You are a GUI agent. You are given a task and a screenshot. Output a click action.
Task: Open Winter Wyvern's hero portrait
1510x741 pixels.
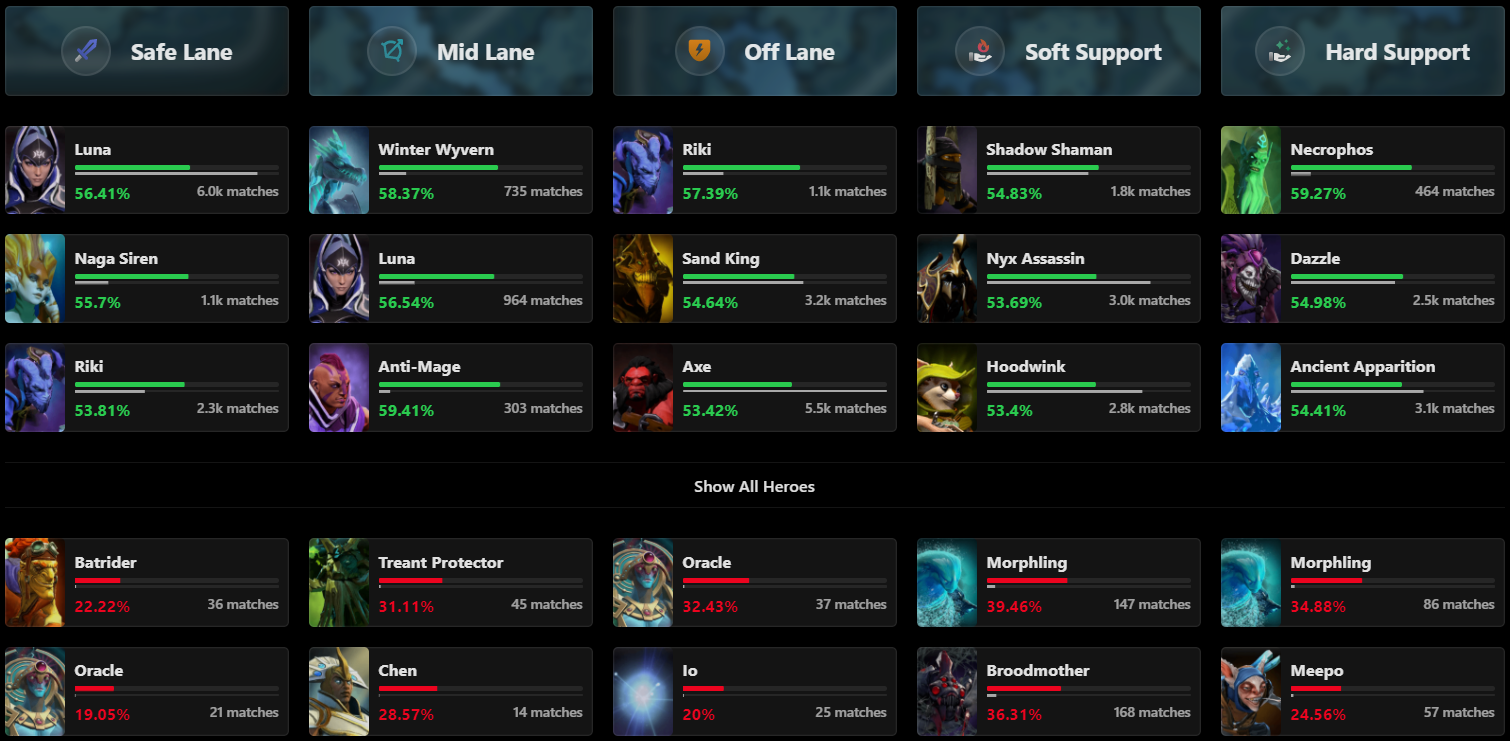339,170
